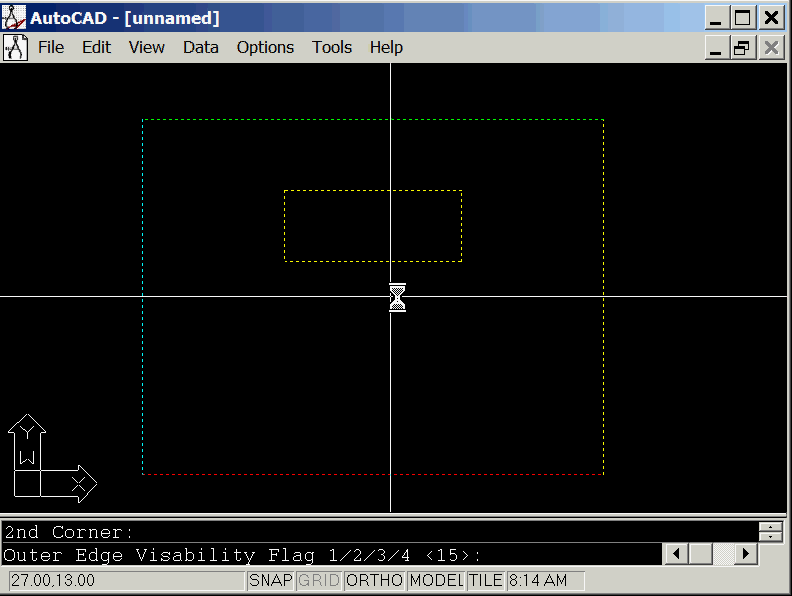792x596 pixels.
Task: Maximize the AutoCAD application window
Action: 742,18
